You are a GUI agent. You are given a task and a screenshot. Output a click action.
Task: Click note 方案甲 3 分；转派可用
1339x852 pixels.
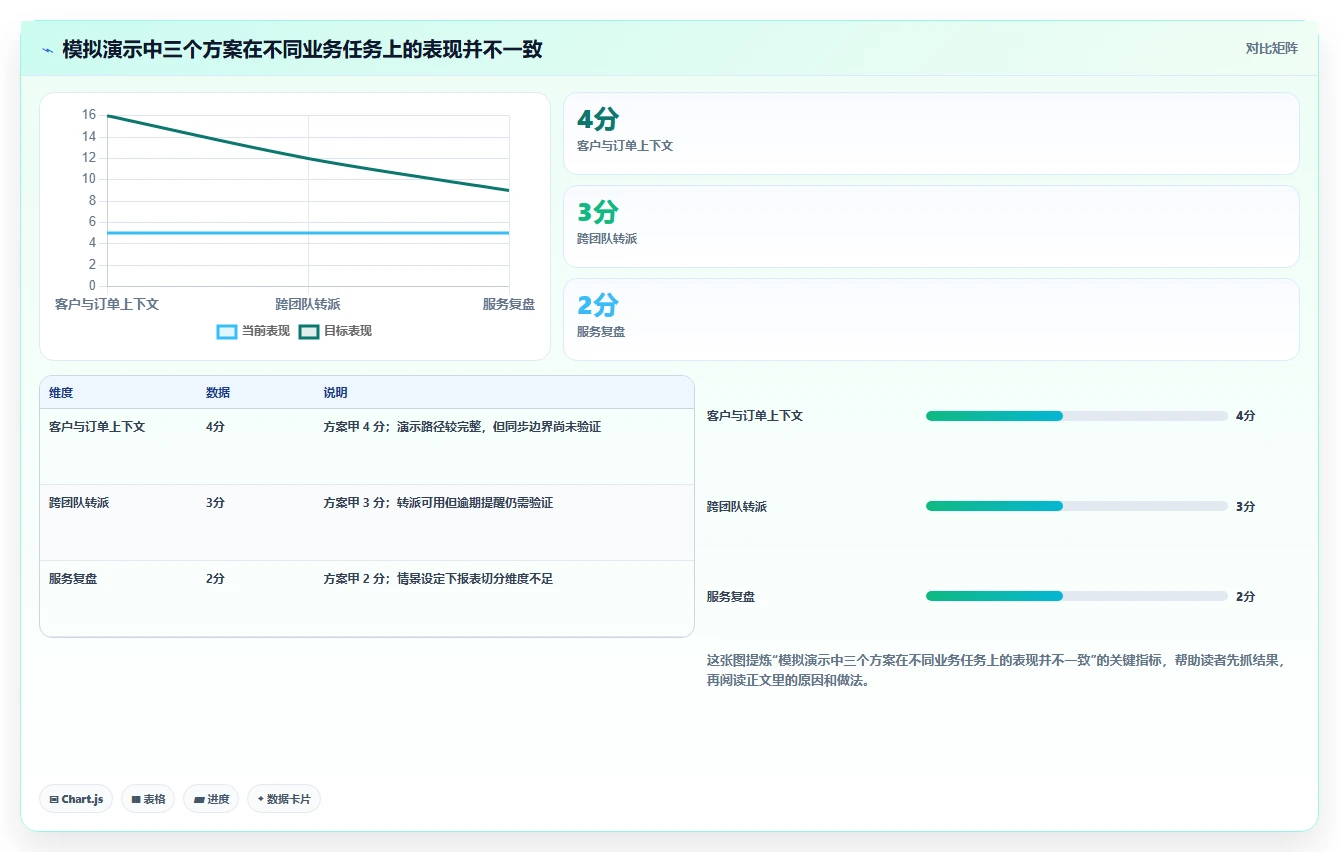click(438, 503)
